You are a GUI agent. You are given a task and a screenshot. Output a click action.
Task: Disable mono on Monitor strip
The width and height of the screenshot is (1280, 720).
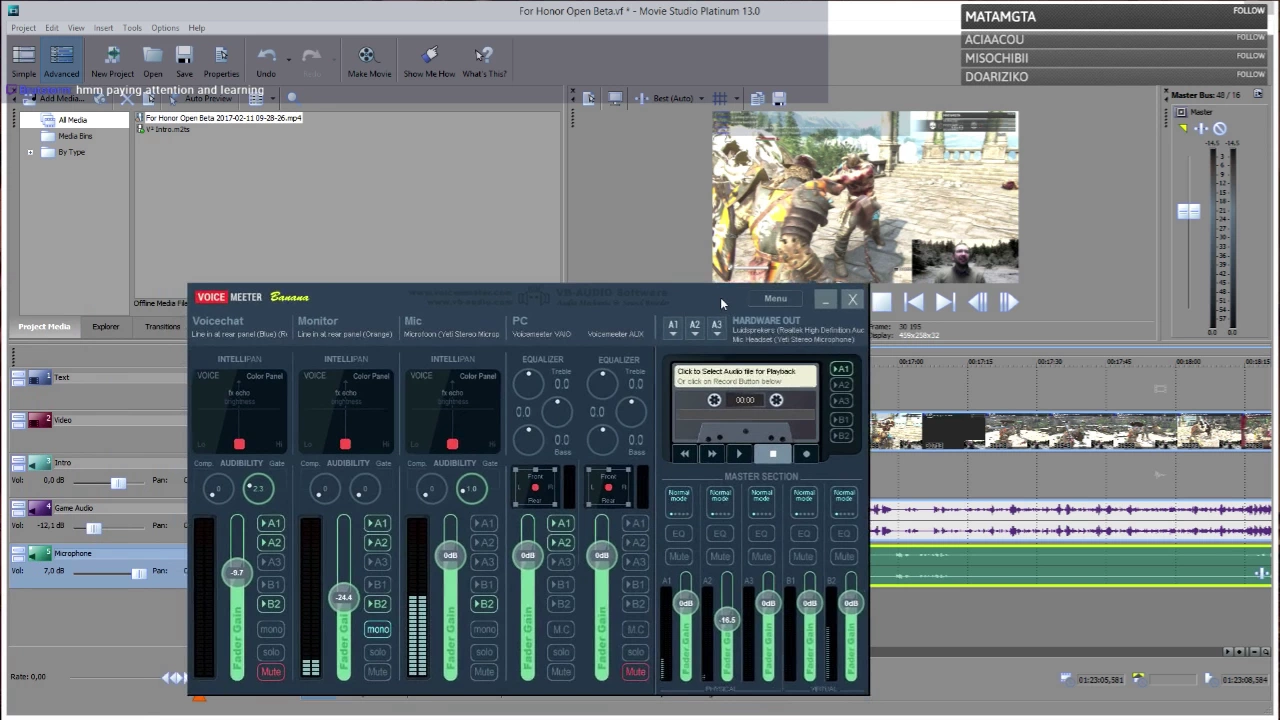377,629
